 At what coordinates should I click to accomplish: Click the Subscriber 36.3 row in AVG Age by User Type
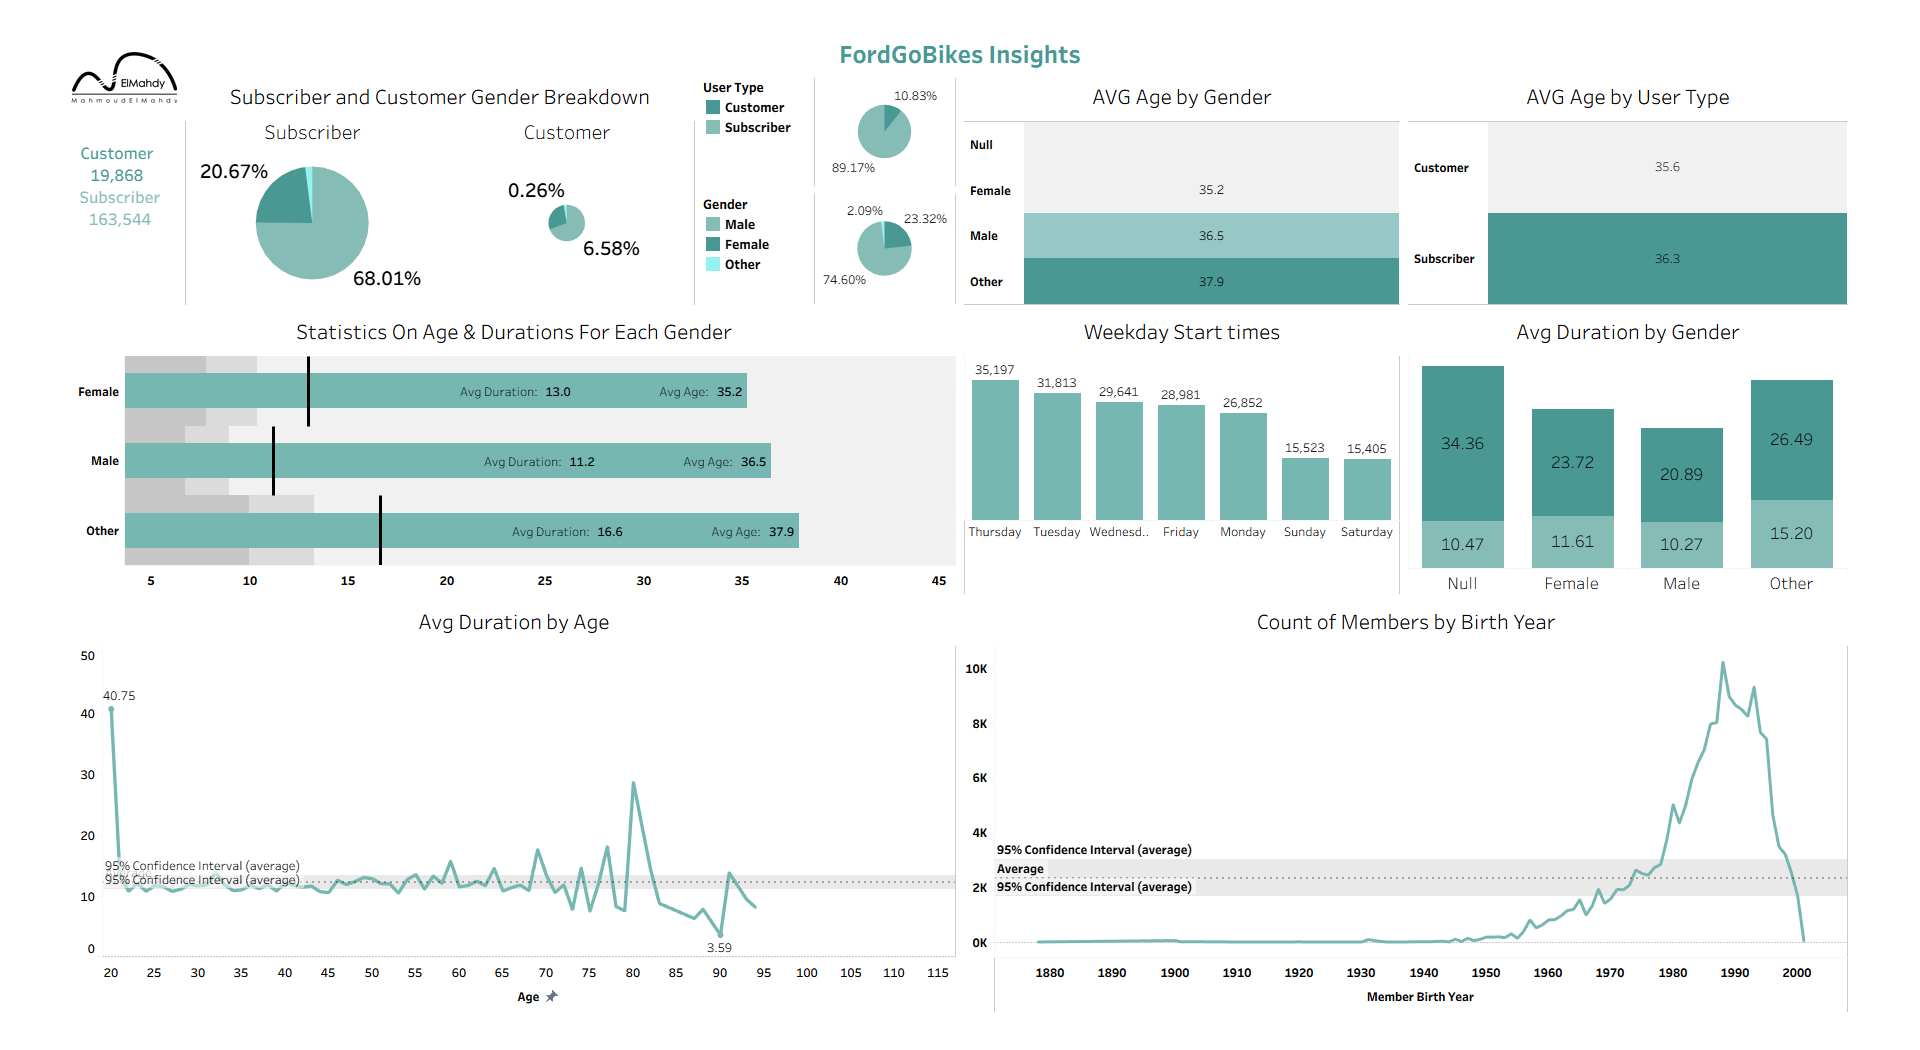click(1627, 258)
